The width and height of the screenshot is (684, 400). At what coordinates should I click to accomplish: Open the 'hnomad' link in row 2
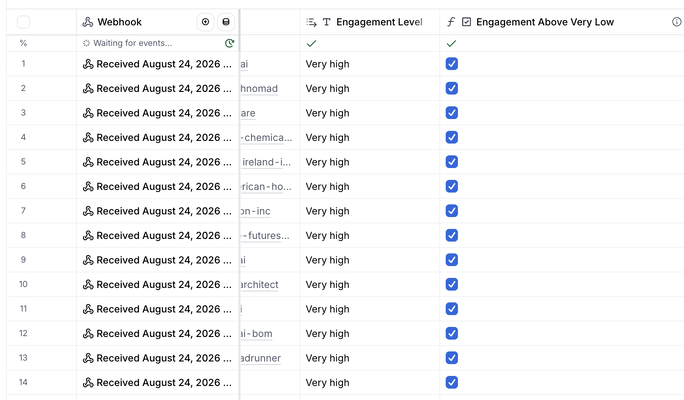click(259, 89)
